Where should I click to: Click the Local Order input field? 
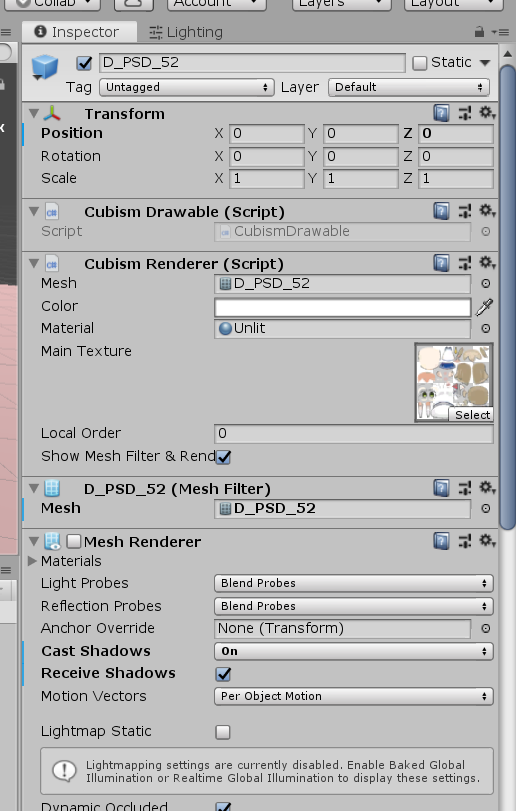coord(354,433)
